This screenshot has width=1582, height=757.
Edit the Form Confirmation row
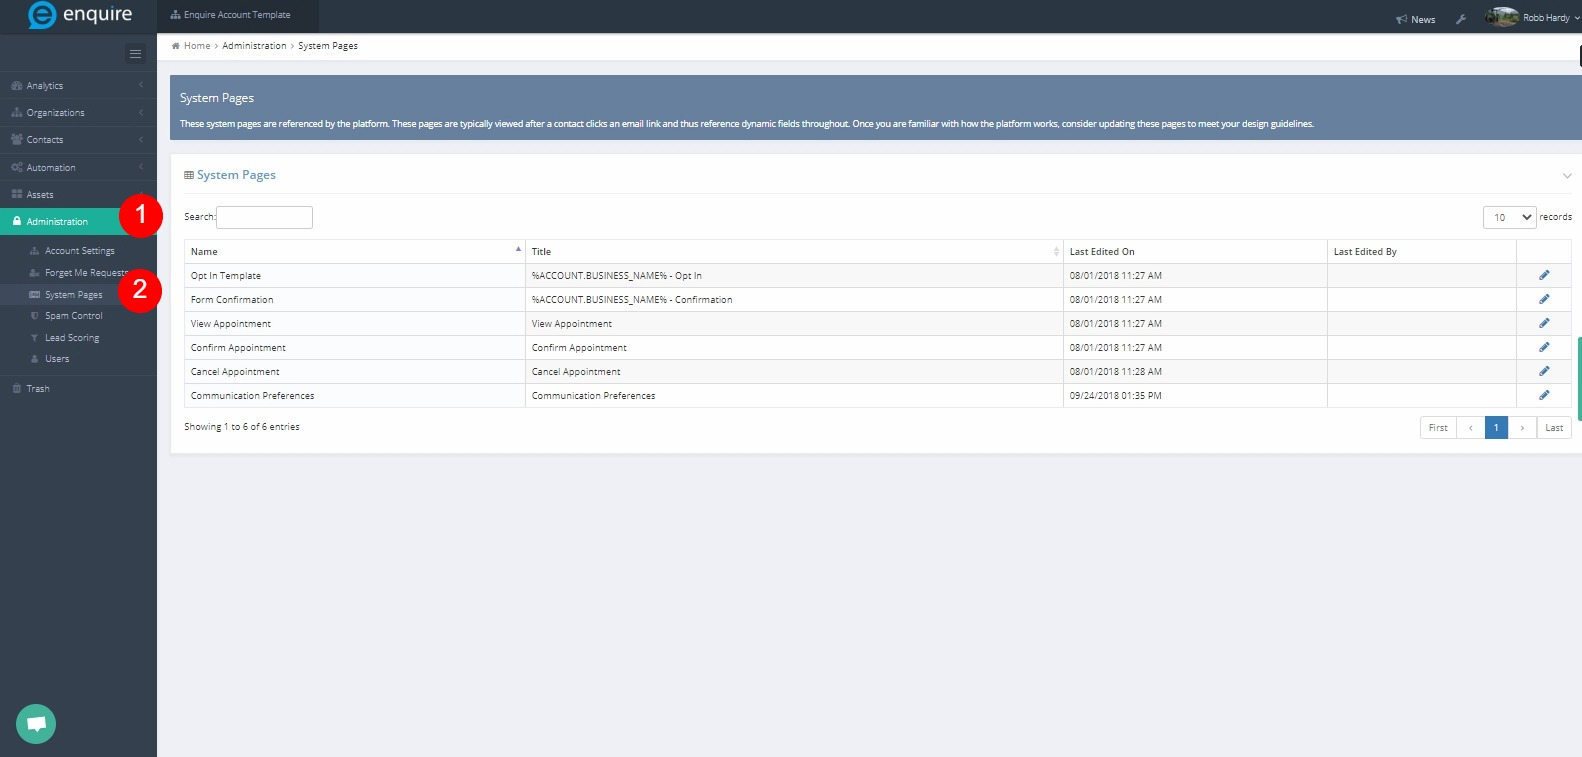tap(1544, 299)
